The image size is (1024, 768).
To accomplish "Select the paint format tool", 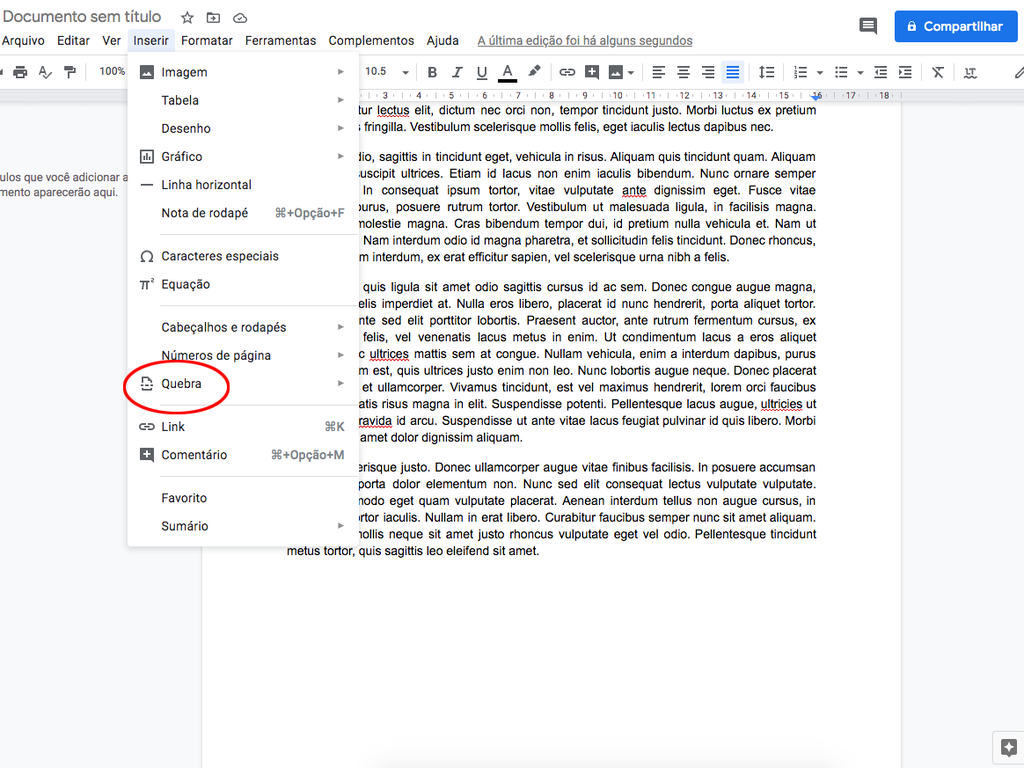I will click(69, 72).
